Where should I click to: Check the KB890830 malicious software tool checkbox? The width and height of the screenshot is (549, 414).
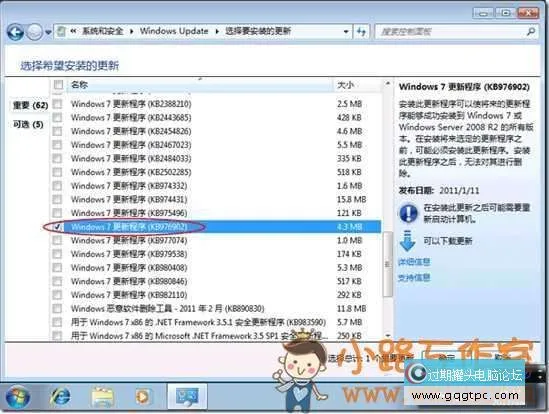click(x=57, y=309)
